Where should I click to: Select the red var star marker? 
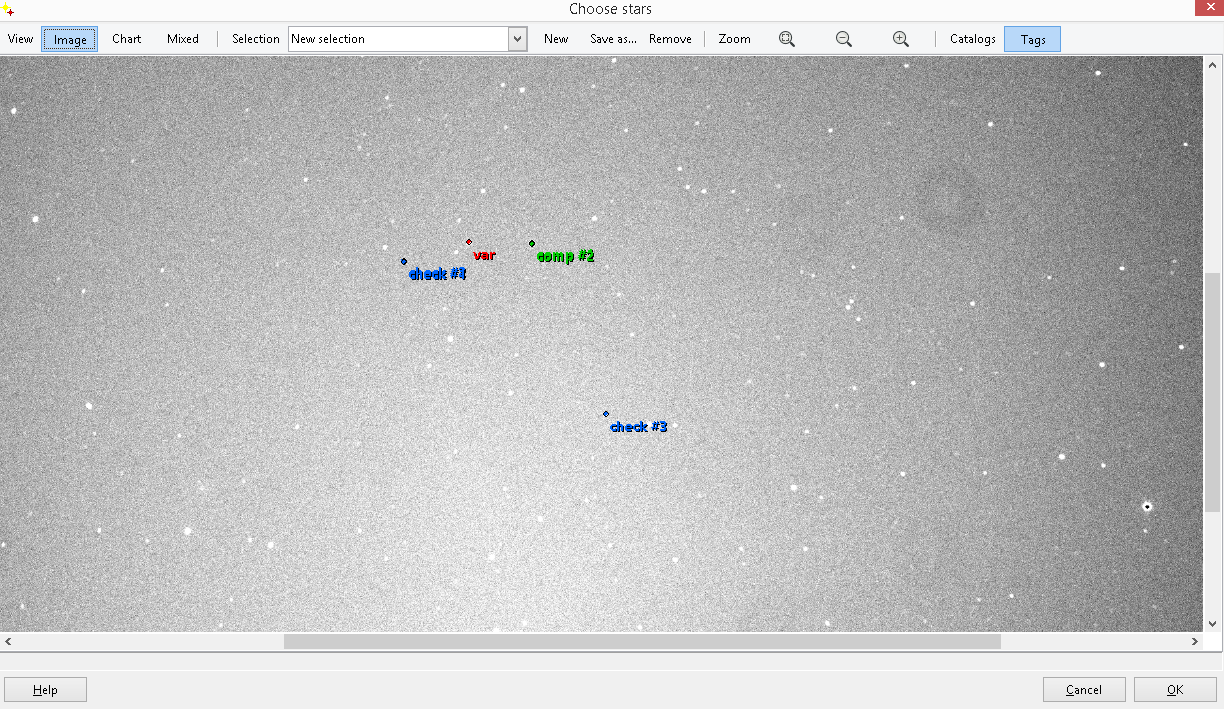click(469, 242)
